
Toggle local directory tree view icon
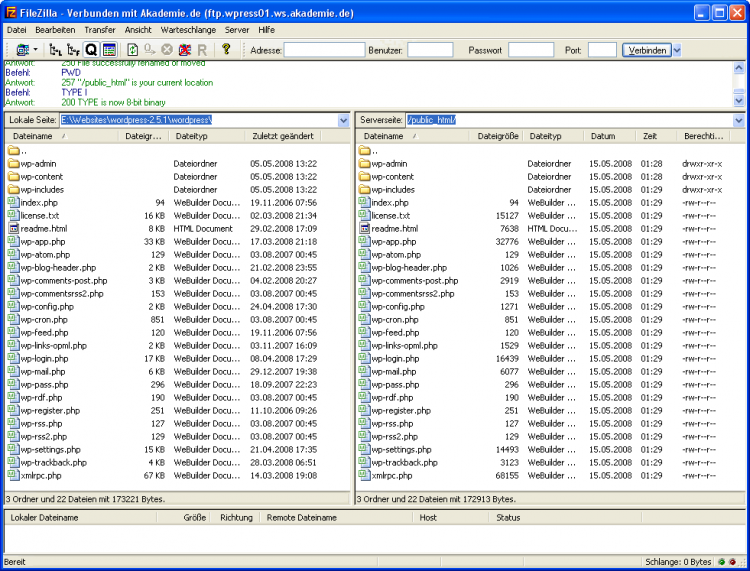(55, 50)
